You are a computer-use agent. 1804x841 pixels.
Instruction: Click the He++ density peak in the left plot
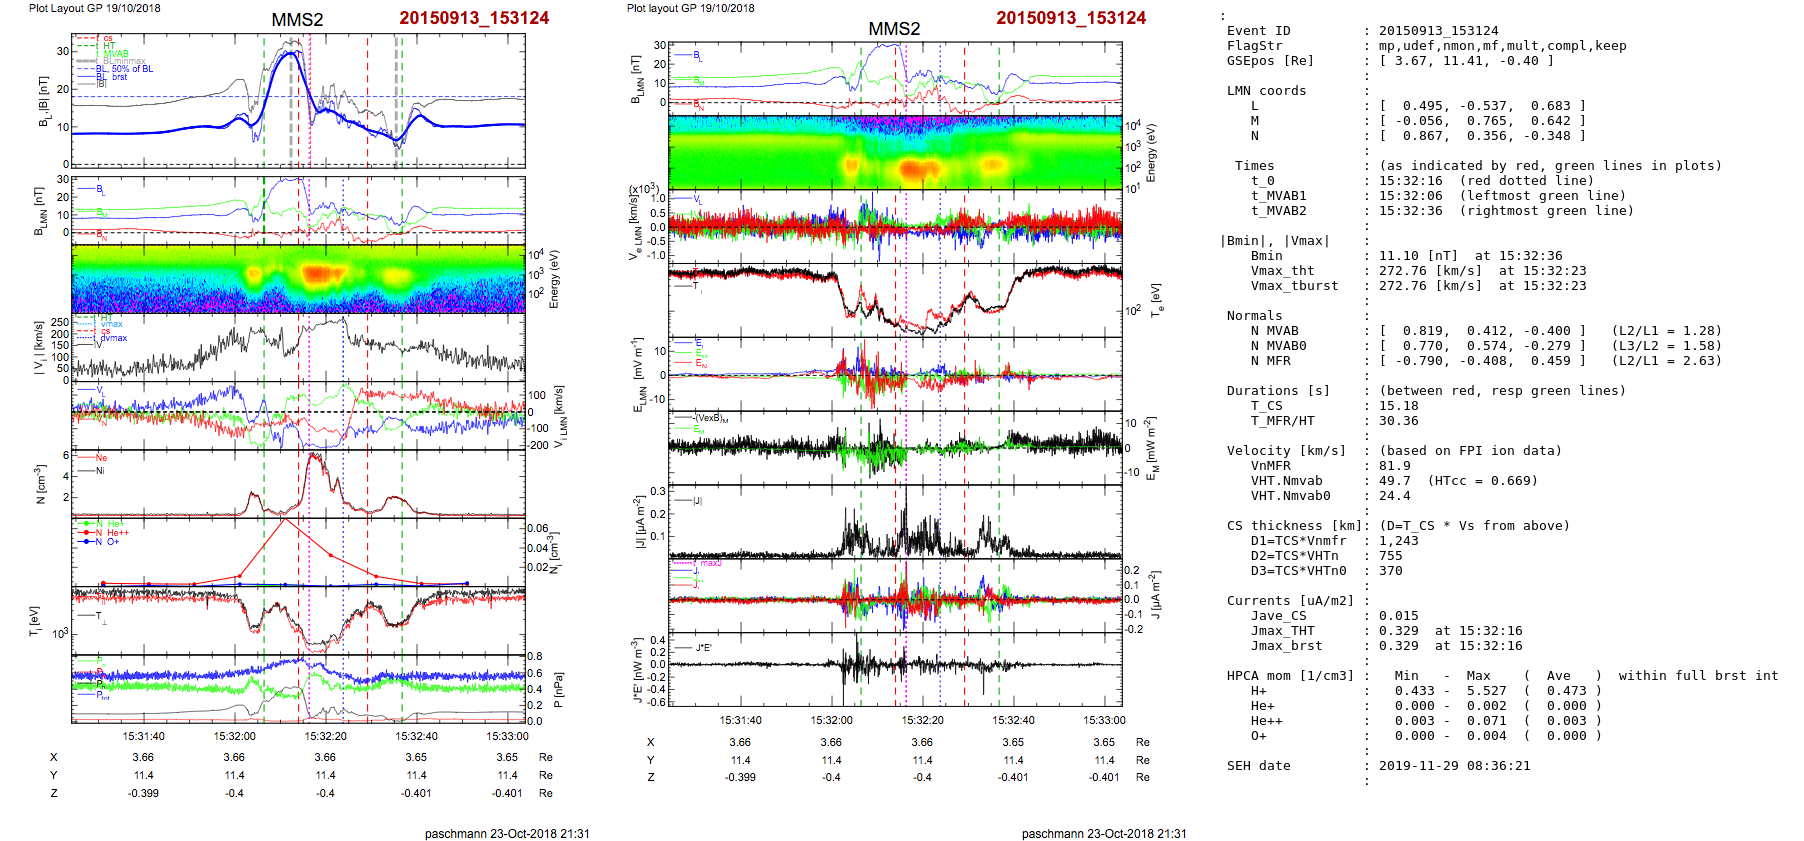[x=286, y=519]
